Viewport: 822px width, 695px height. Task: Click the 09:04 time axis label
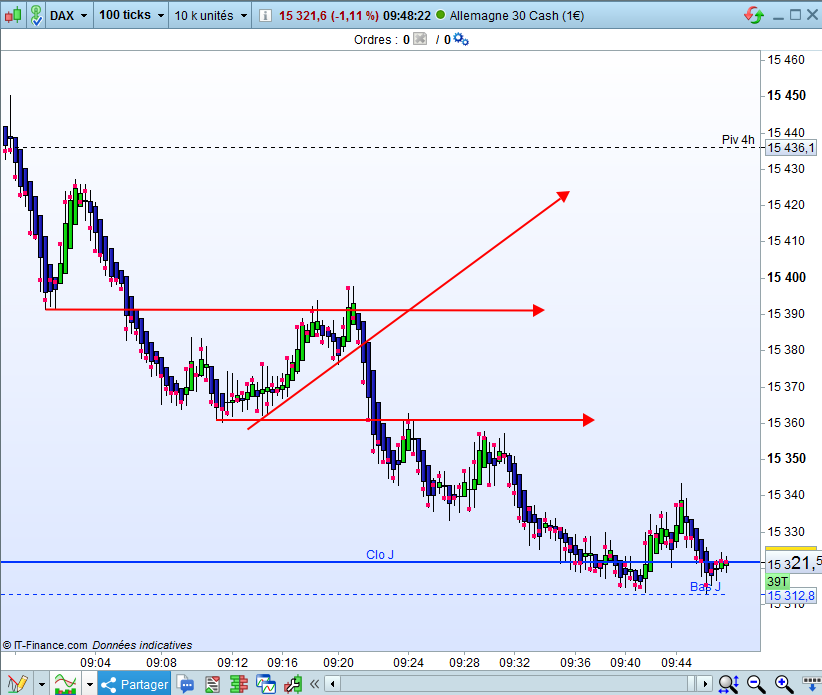[95, 663]
